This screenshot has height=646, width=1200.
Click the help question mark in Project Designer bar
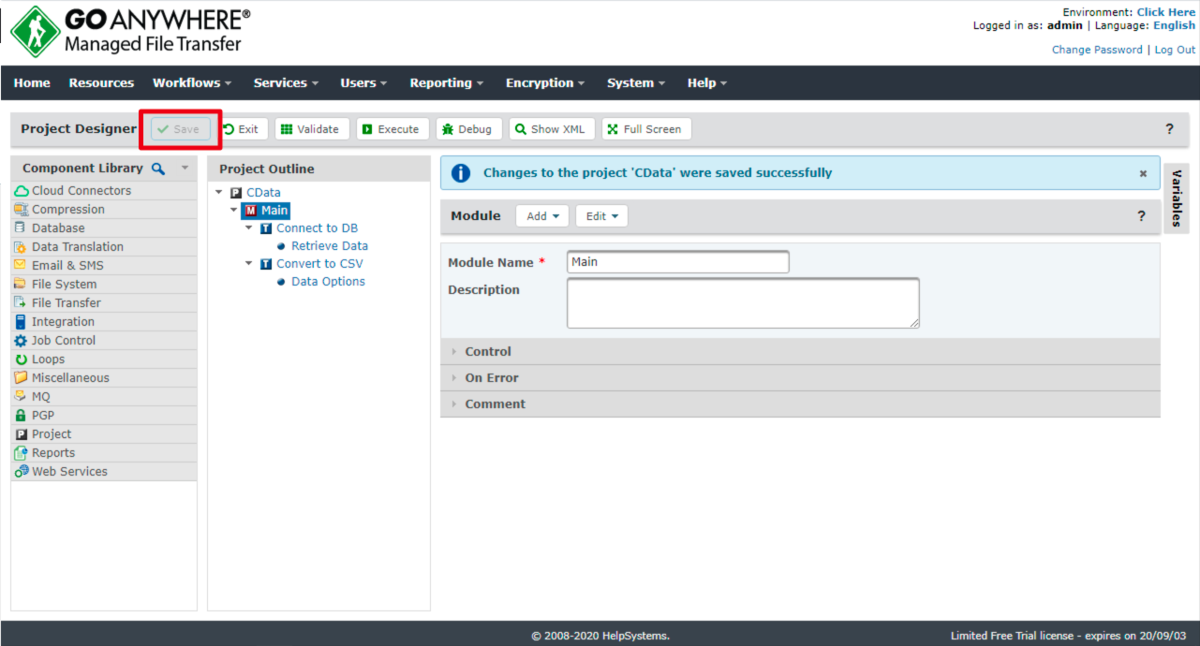[x=1170, y=129]
